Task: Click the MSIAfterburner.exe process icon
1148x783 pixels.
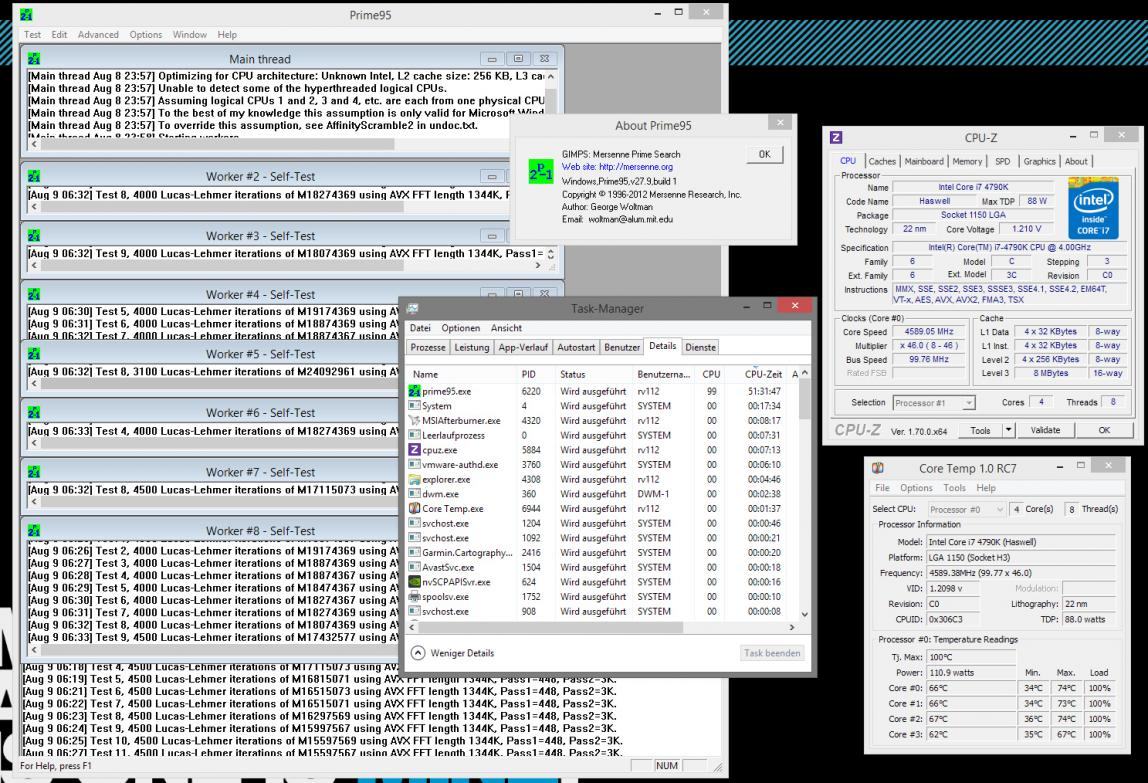Action: pos(414,420)
